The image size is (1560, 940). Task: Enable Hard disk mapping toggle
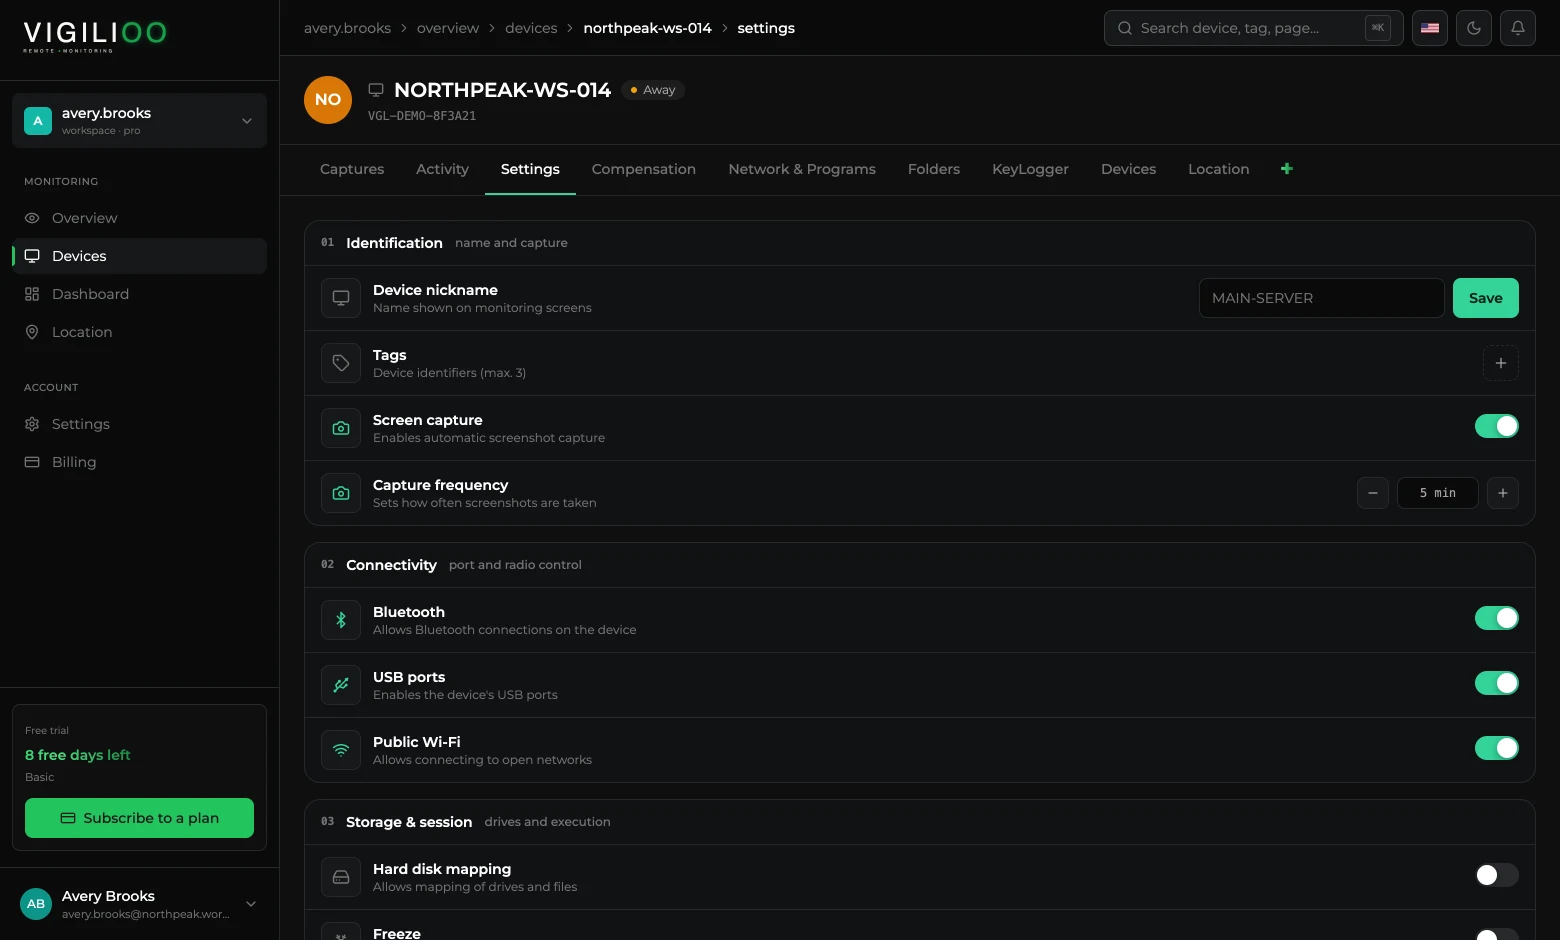[x=1497, y=875]
